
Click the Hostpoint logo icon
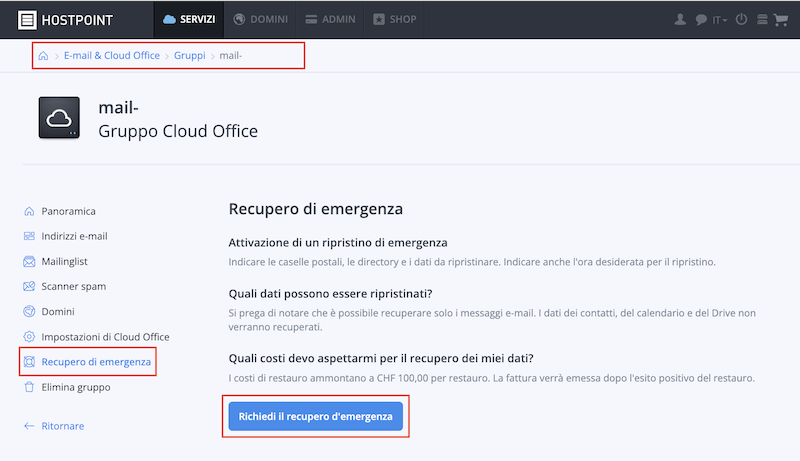click(27, 20)
